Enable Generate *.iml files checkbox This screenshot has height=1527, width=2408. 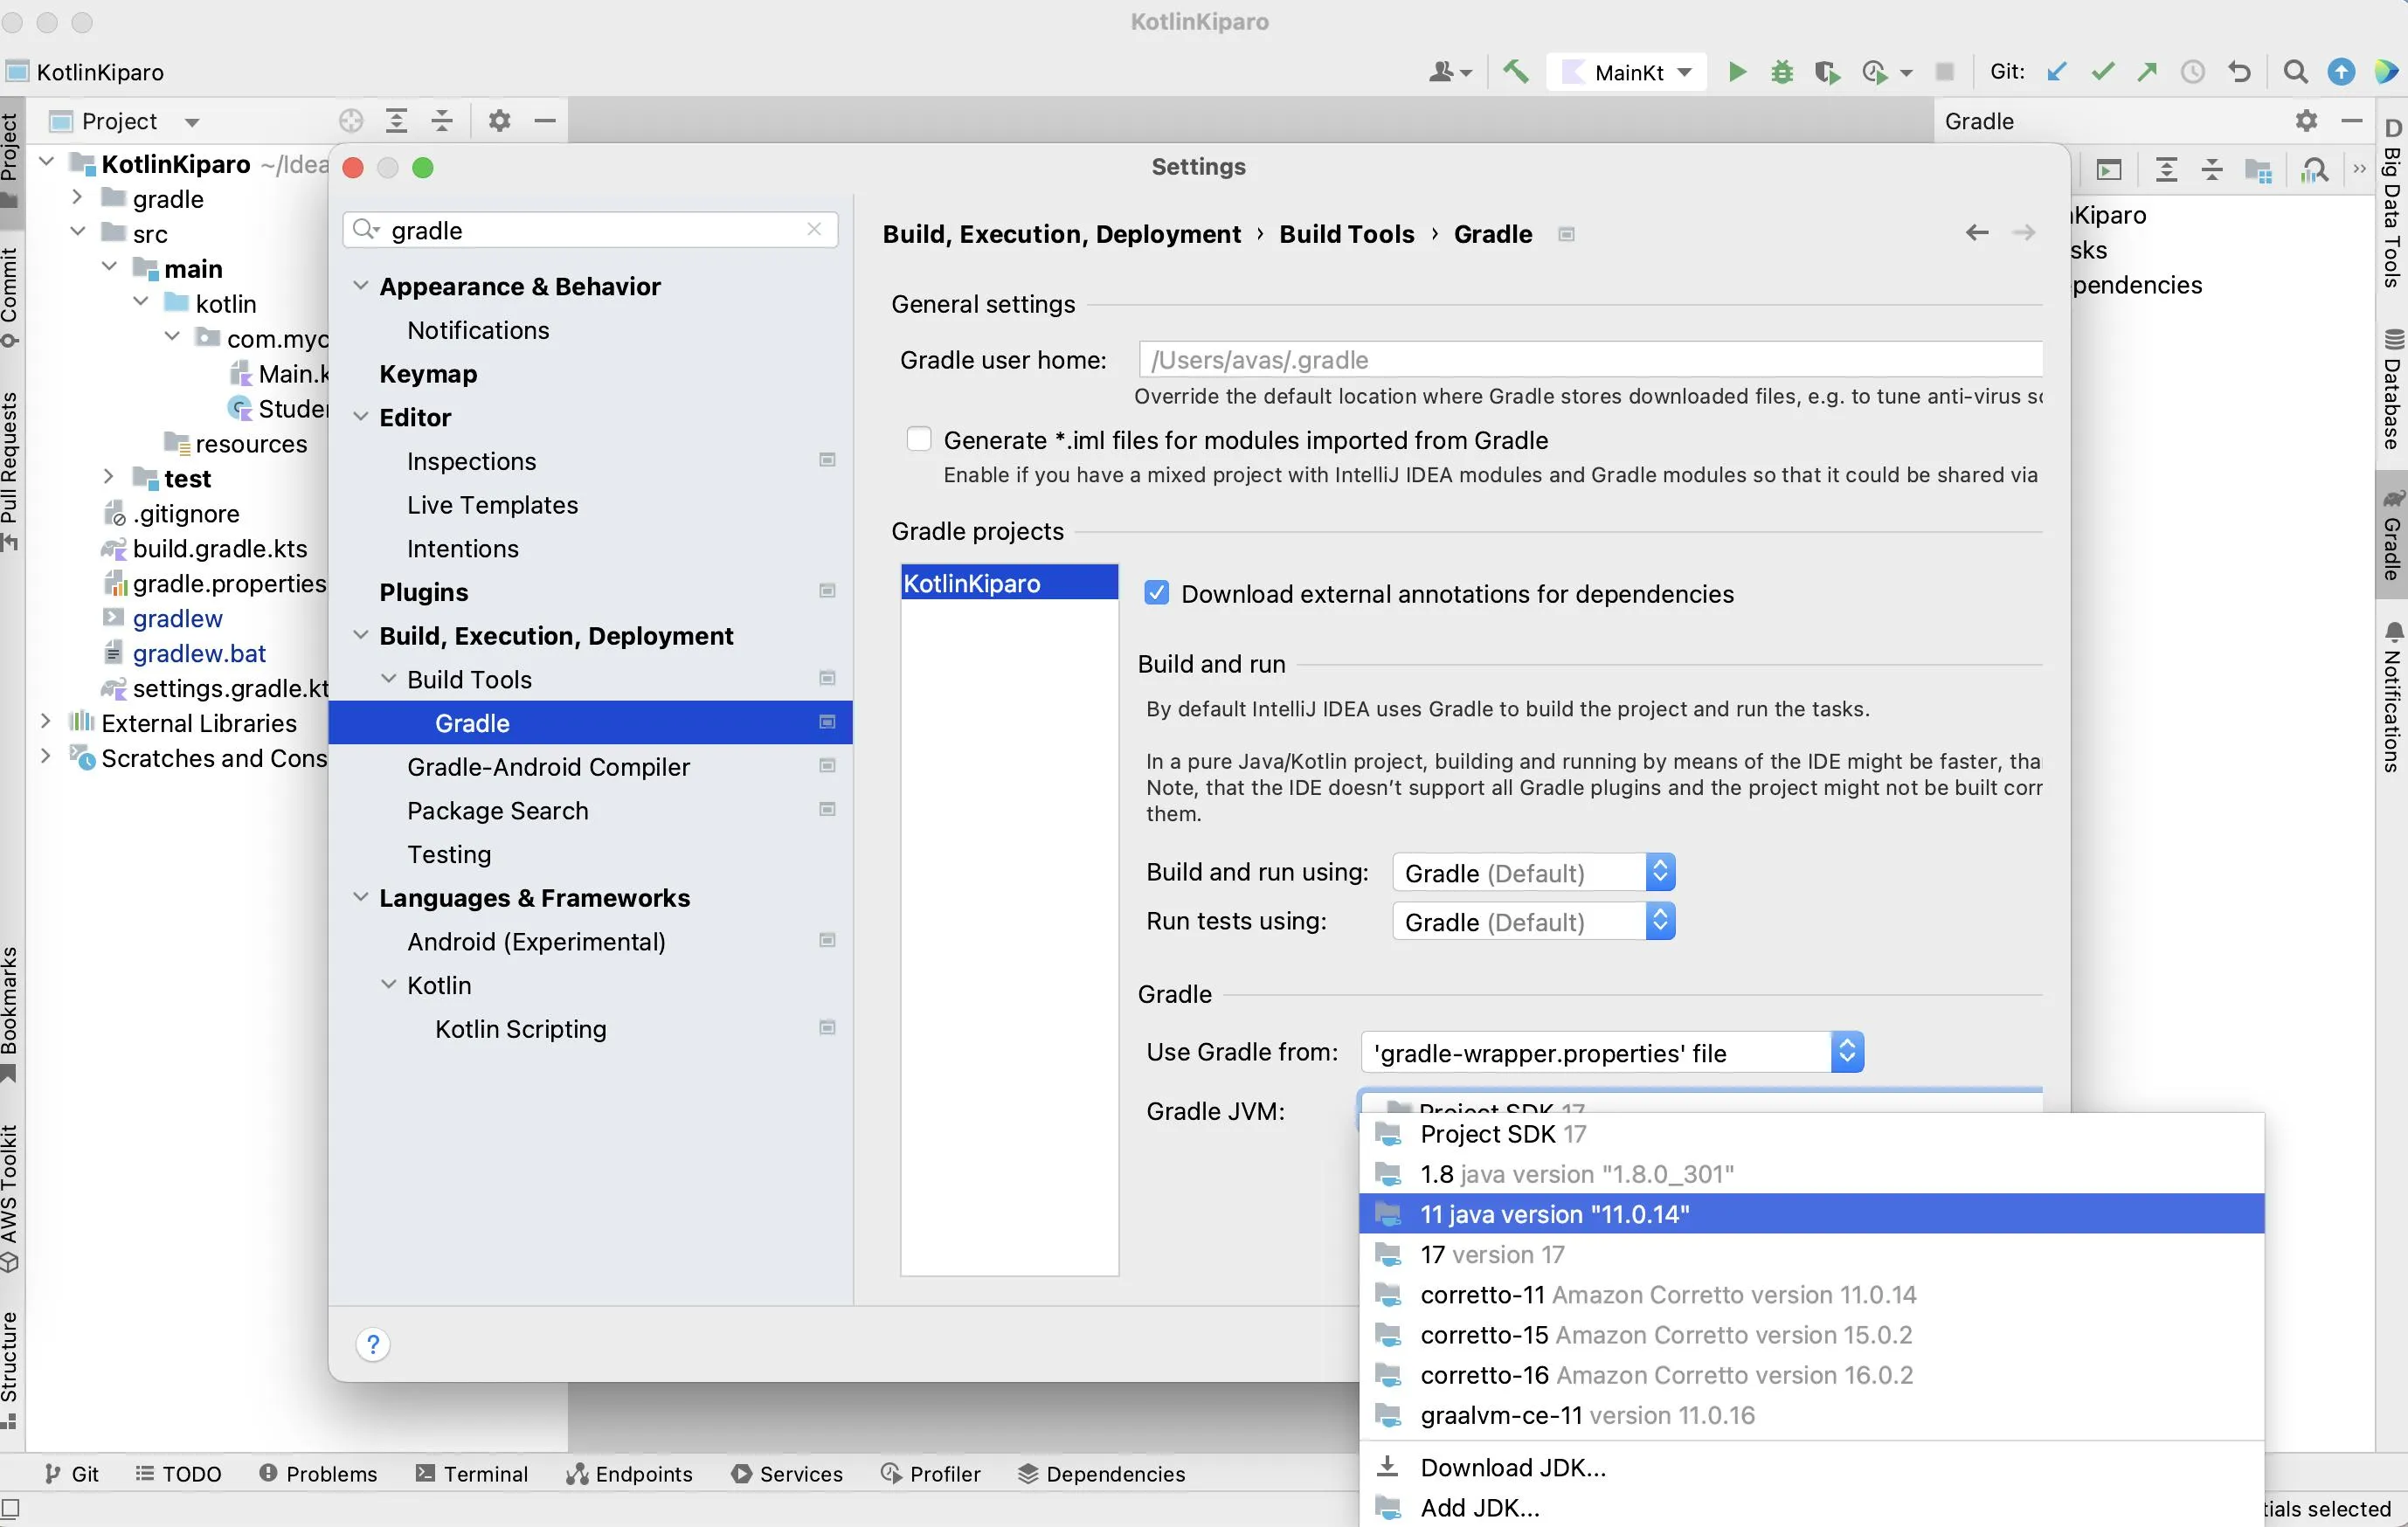pos(918,440)
